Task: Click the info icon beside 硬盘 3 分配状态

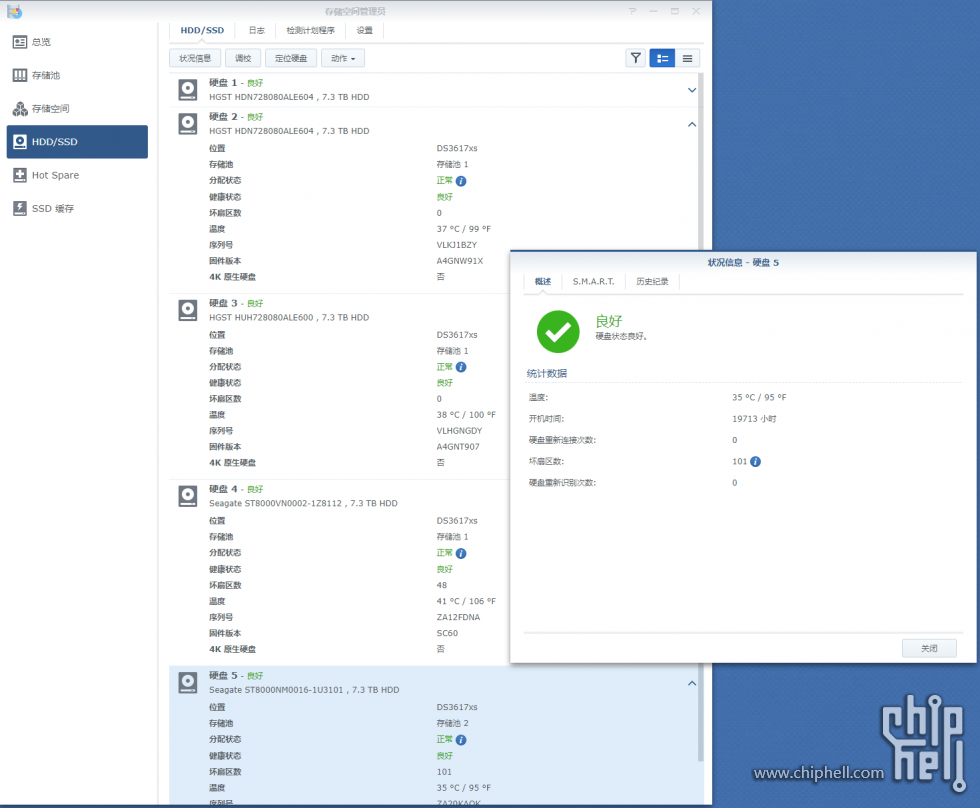Action: coord(461,367)
